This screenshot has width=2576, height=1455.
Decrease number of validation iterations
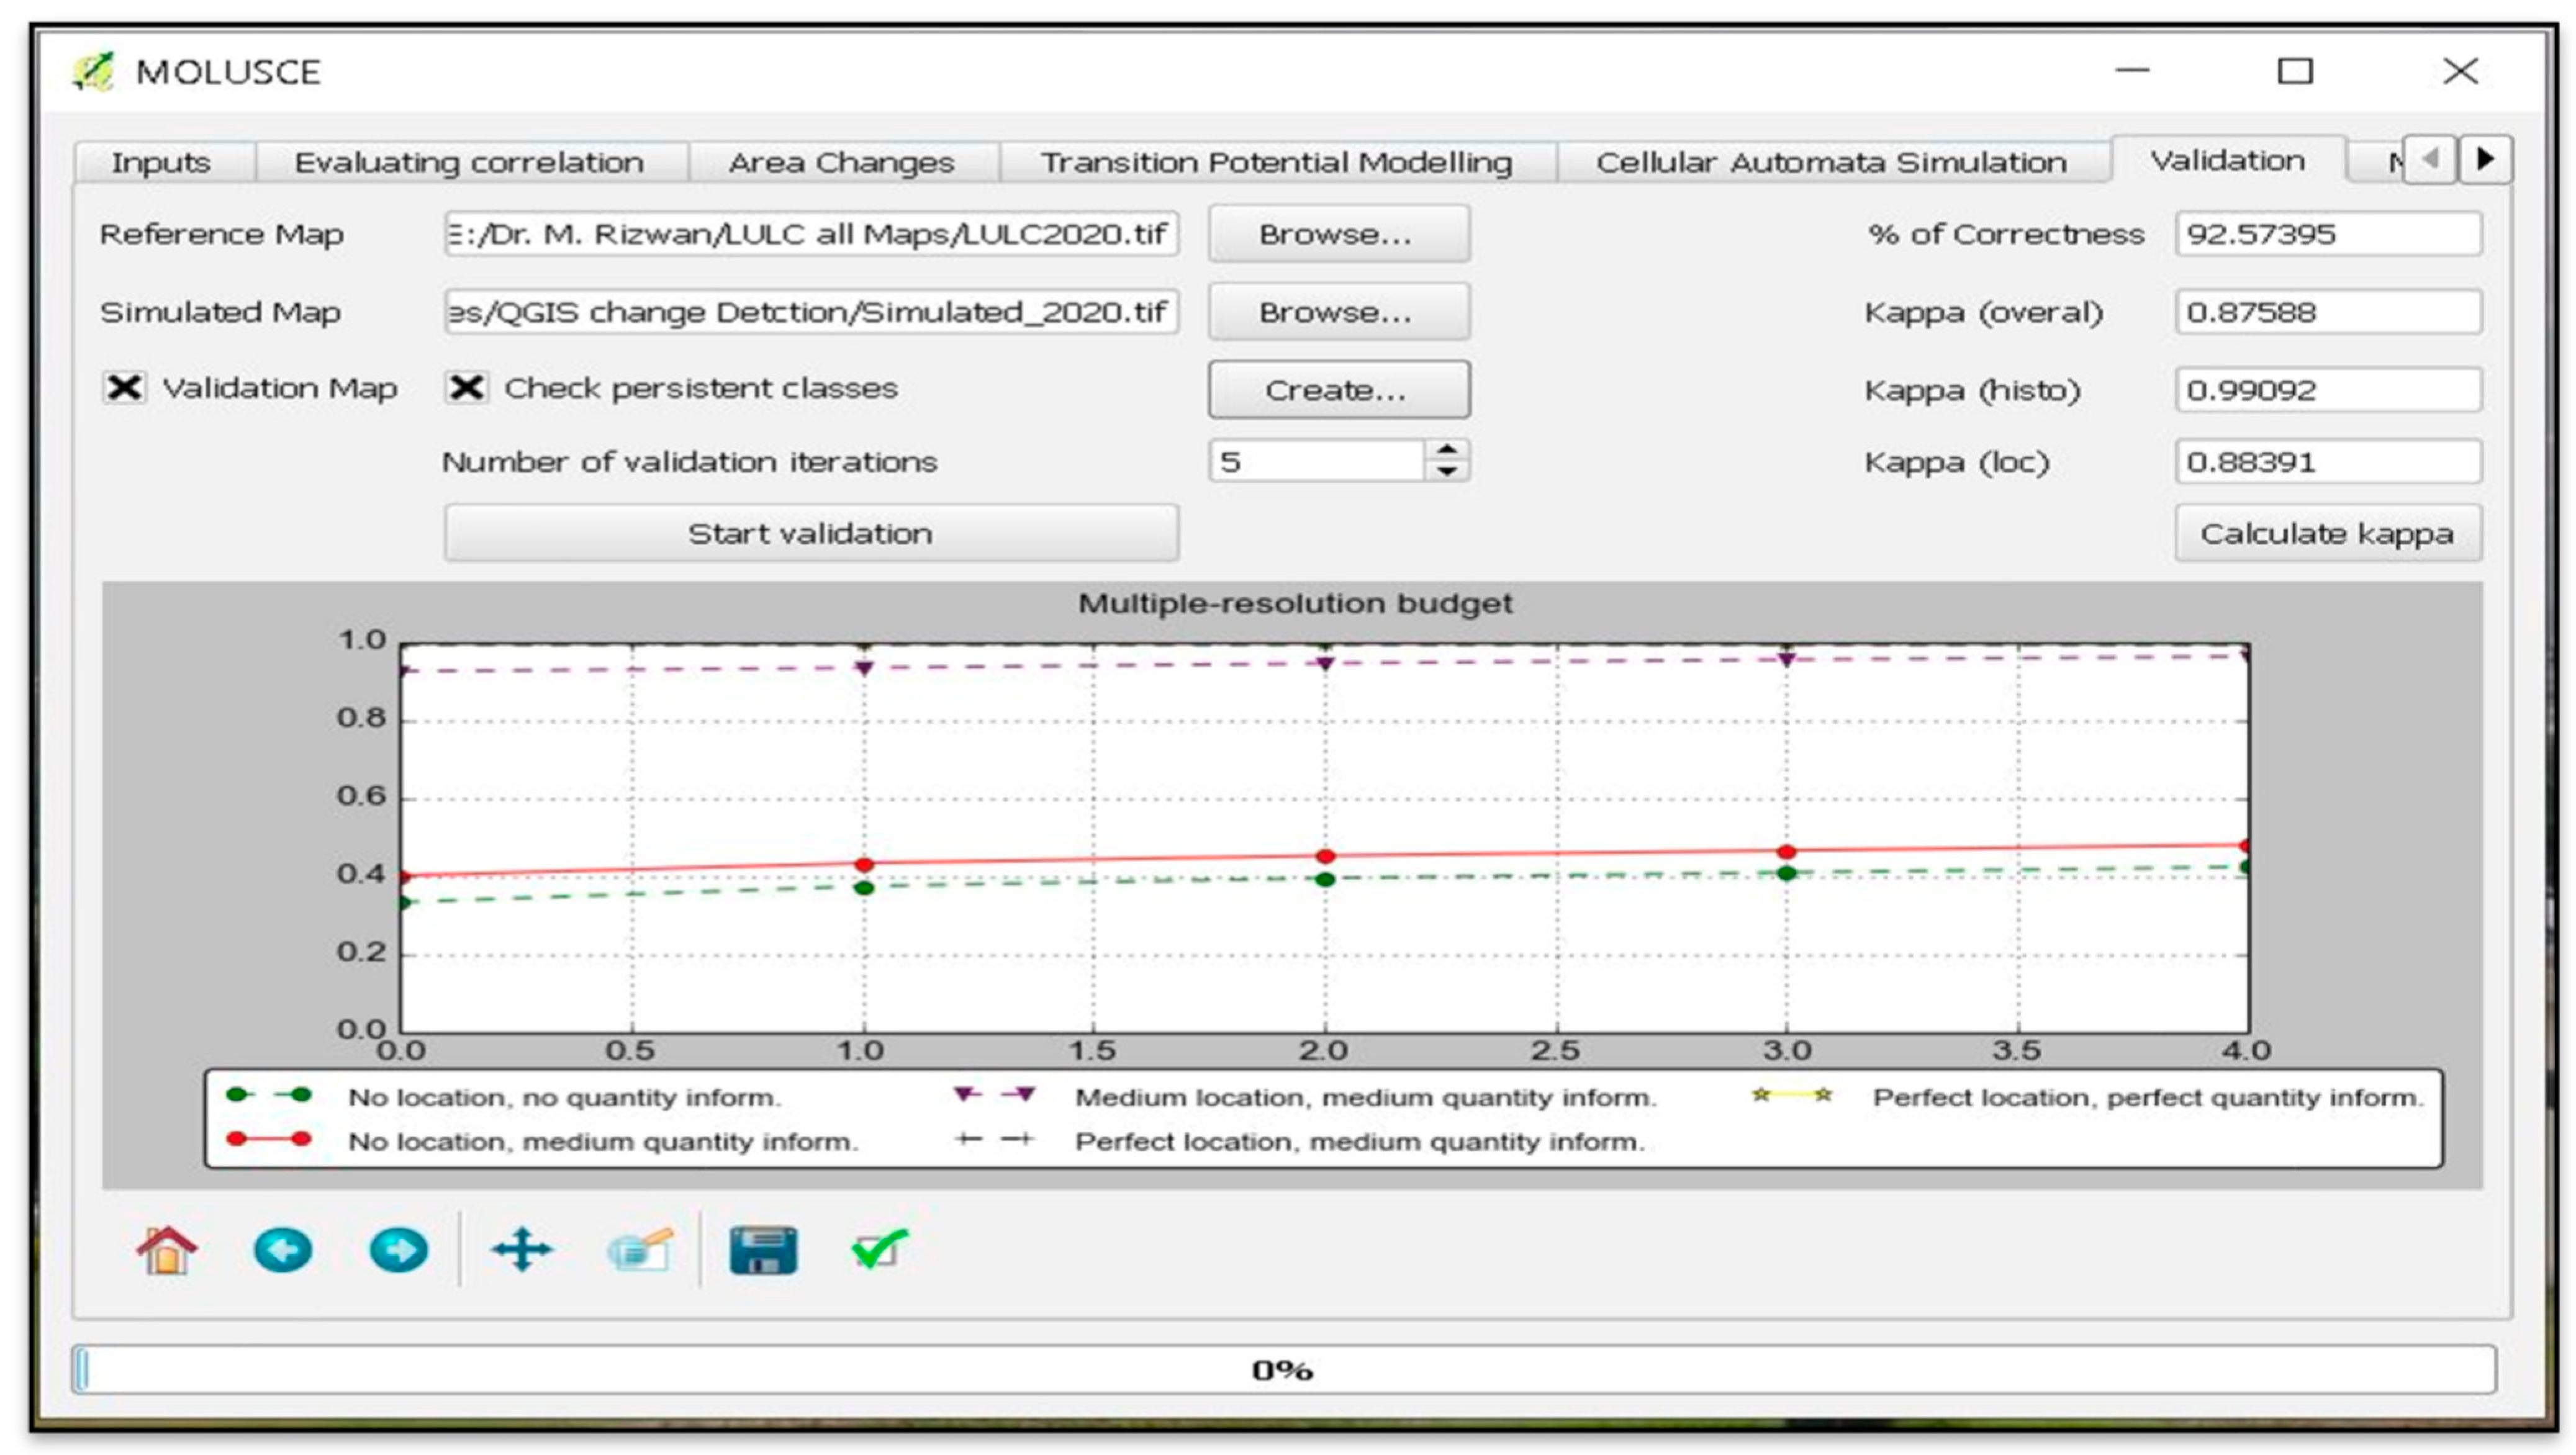tap(1446, 471)
